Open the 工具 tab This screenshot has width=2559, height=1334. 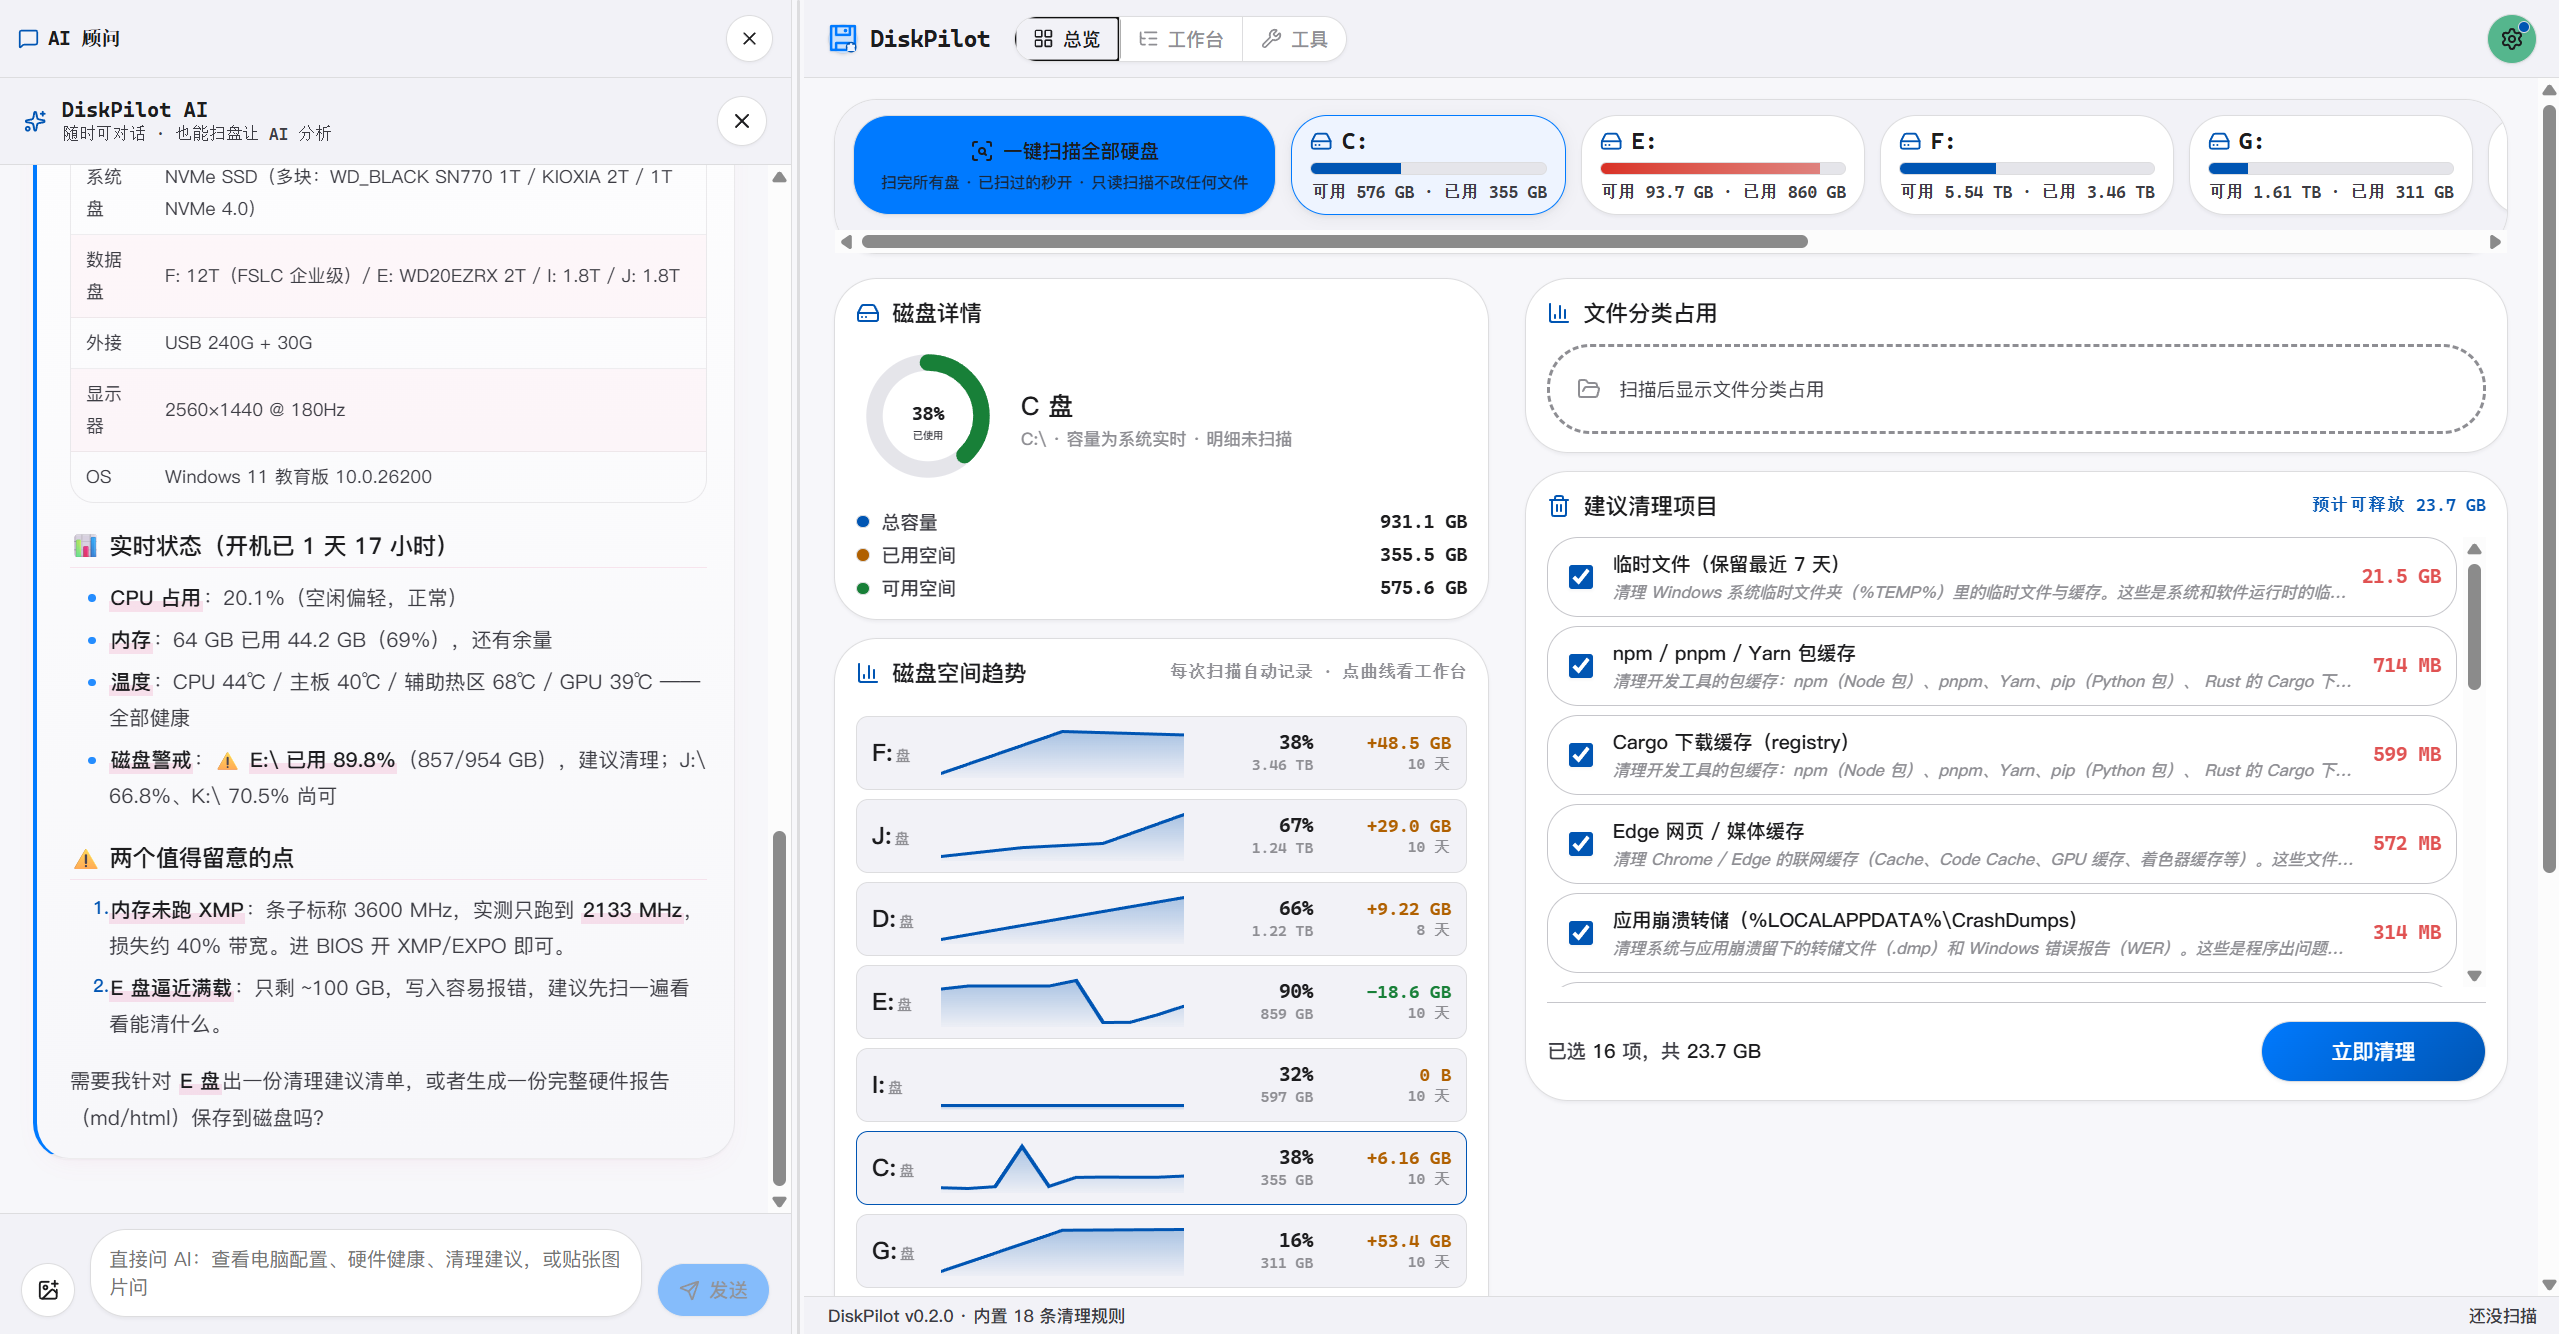click(x=1294, y=39)
